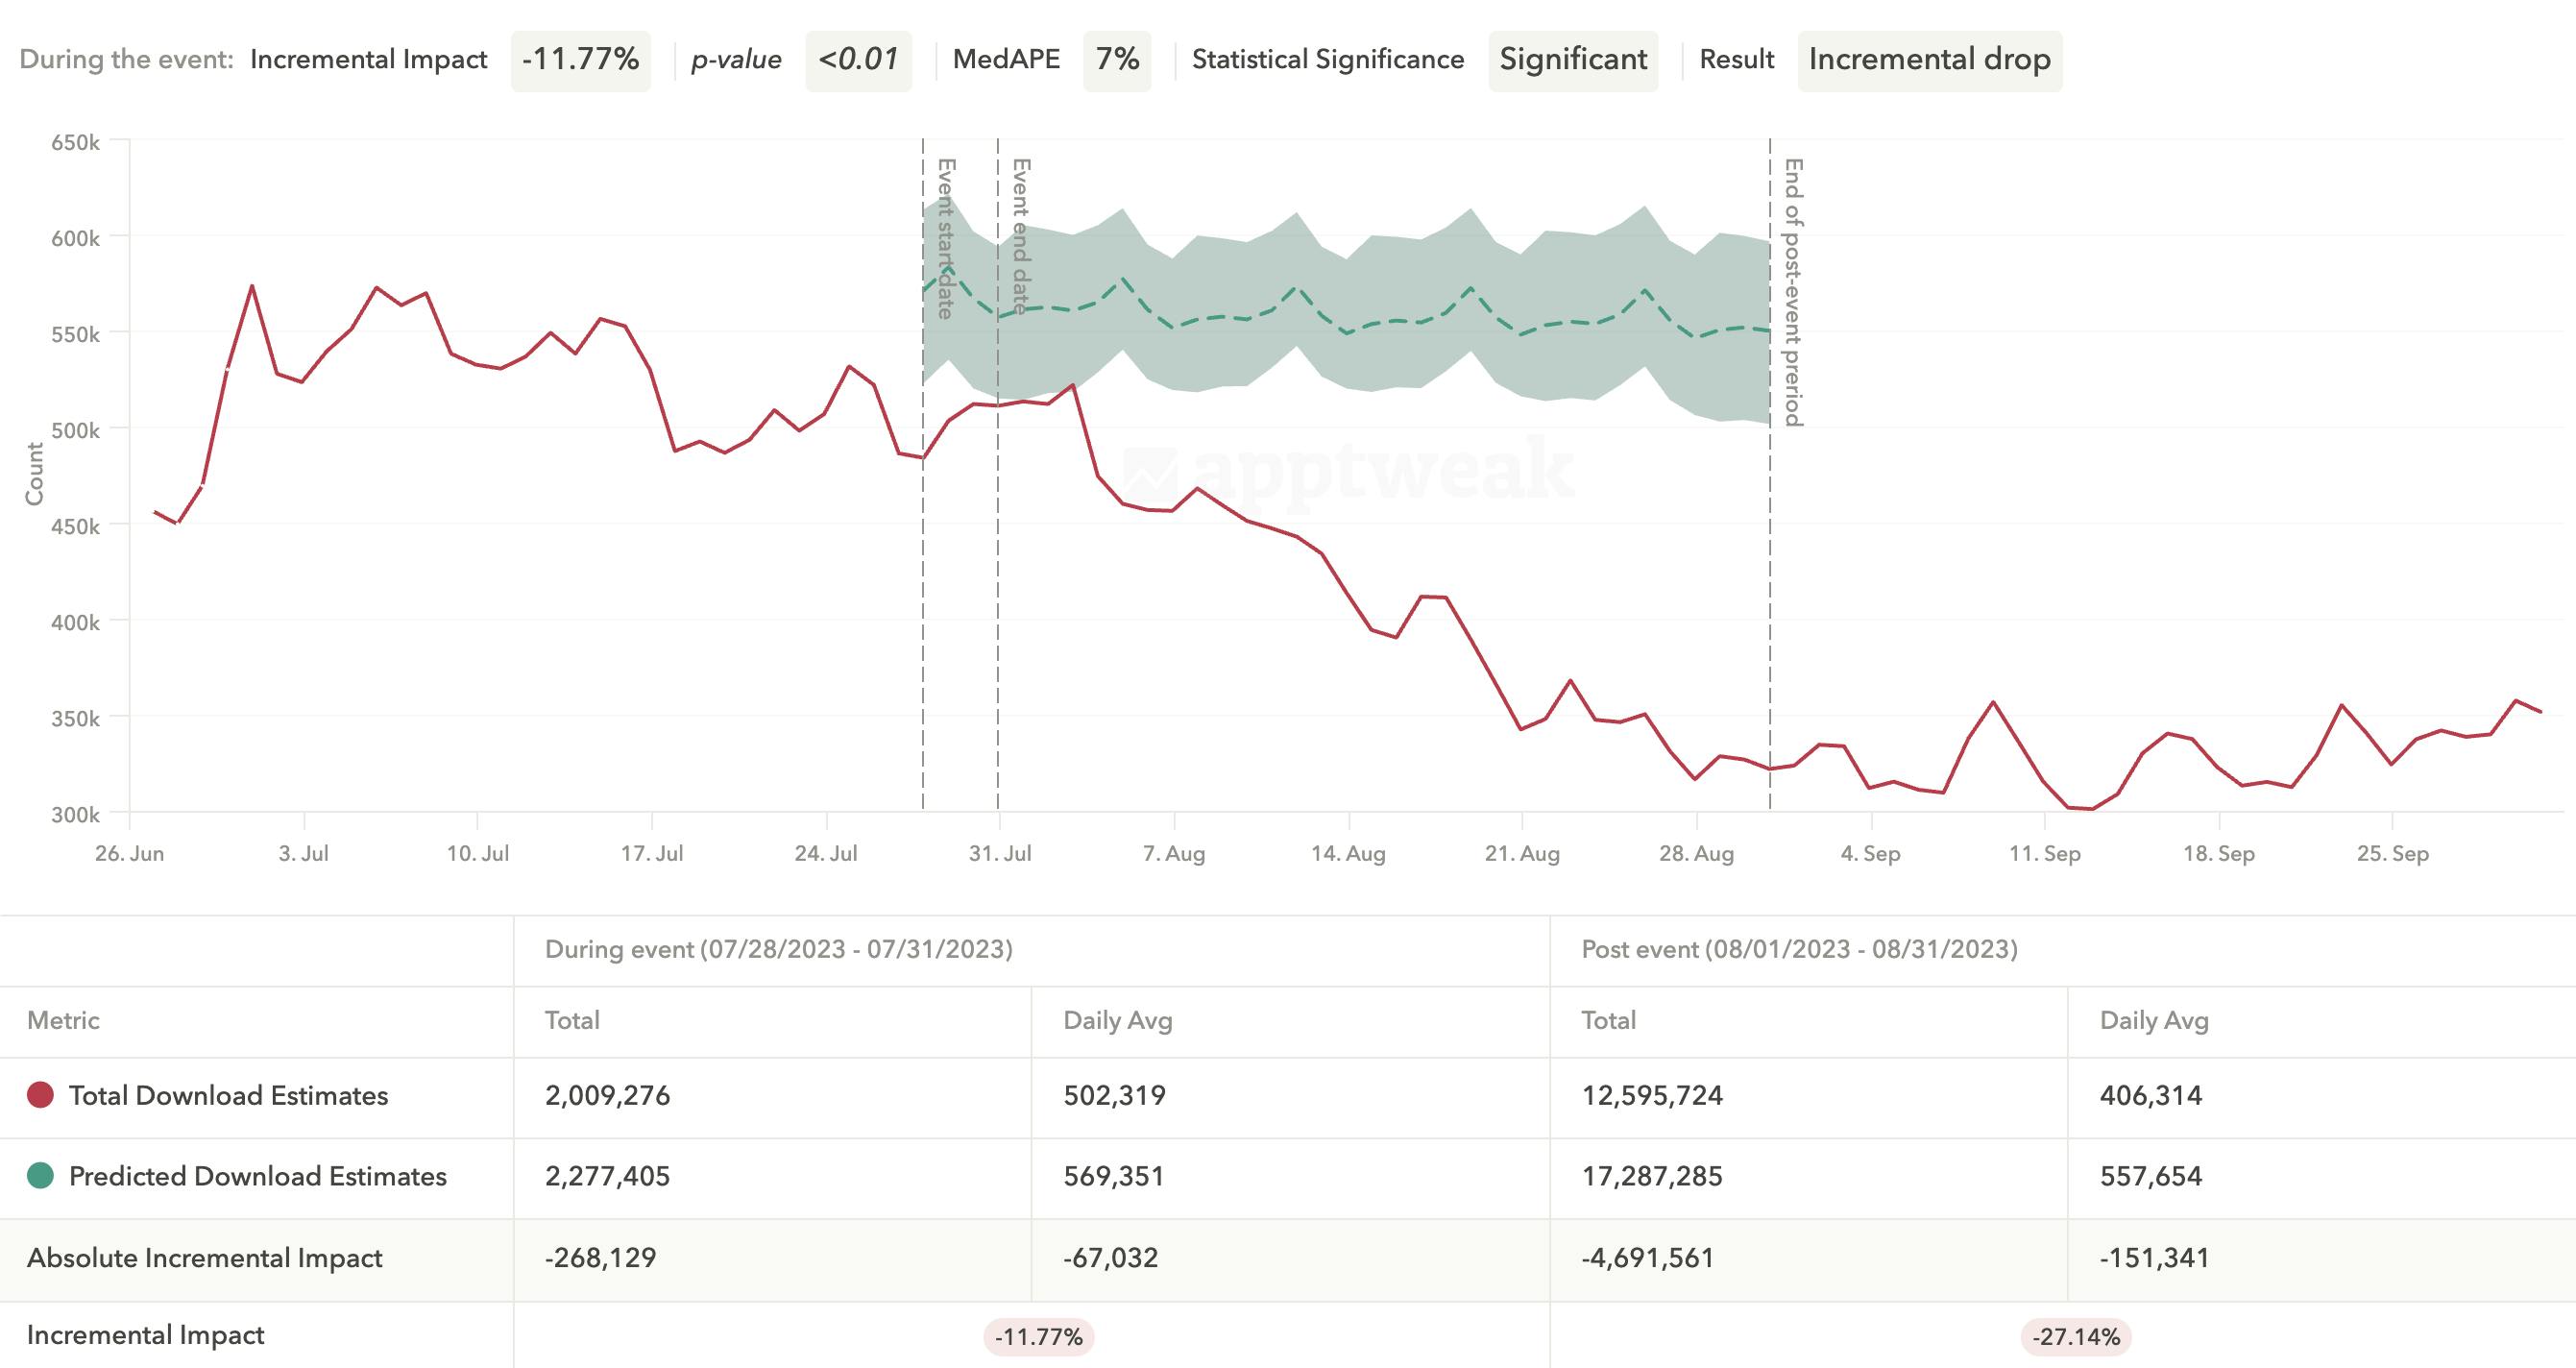Click the MedAPE 7% badge
The height and width of the screenshot is (1368, 2576).
1117,60
